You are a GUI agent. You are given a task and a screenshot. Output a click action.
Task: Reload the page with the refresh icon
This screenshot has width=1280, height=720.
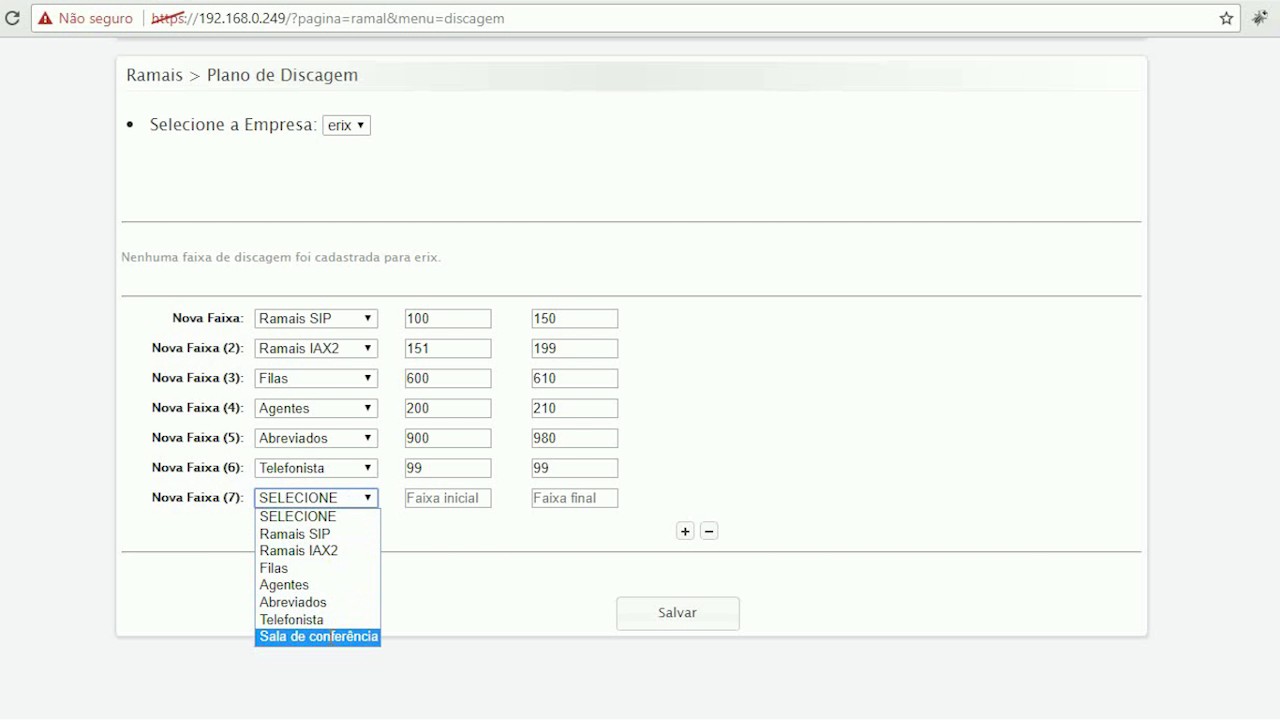[12, 18]
